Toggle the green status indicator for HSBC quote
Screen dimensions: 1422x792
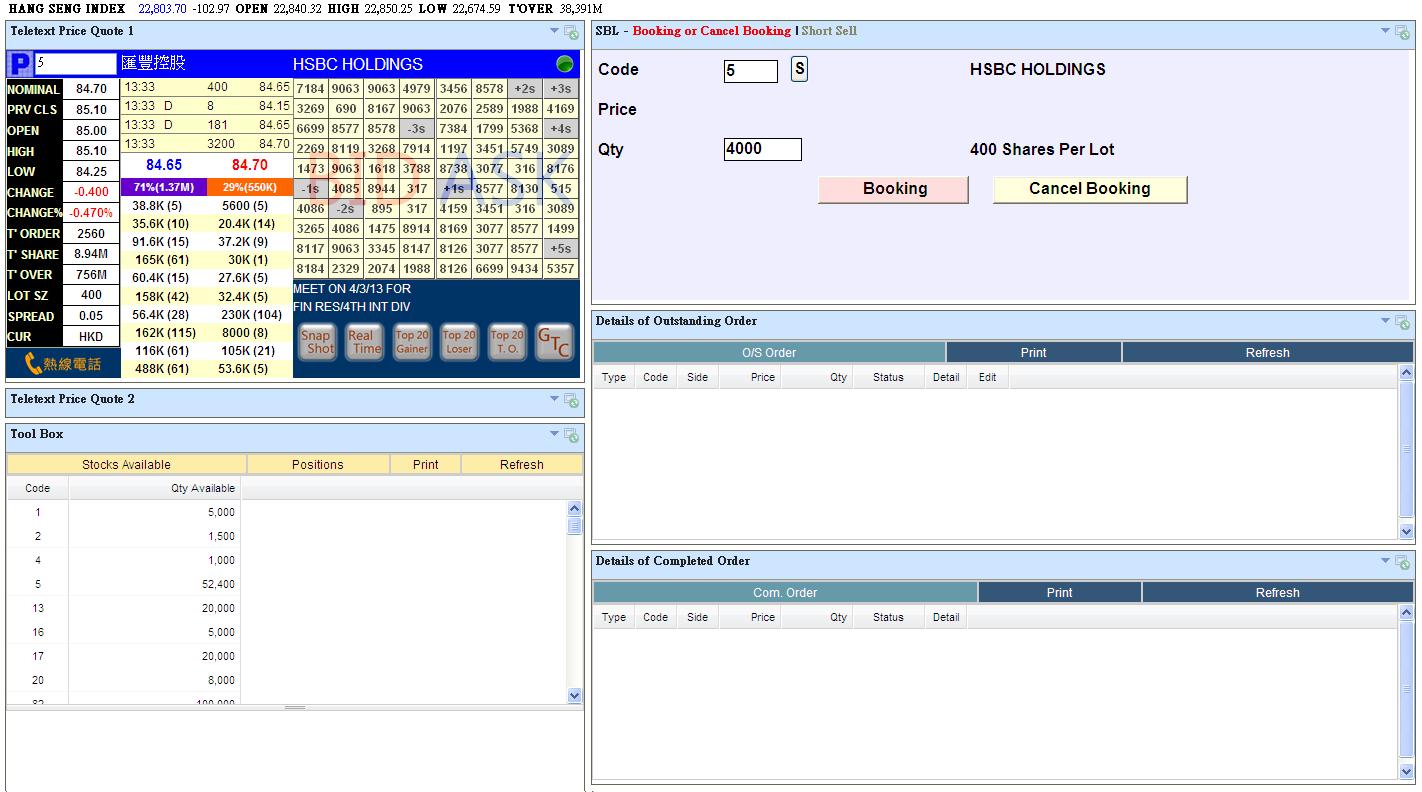tap(564, 64)
